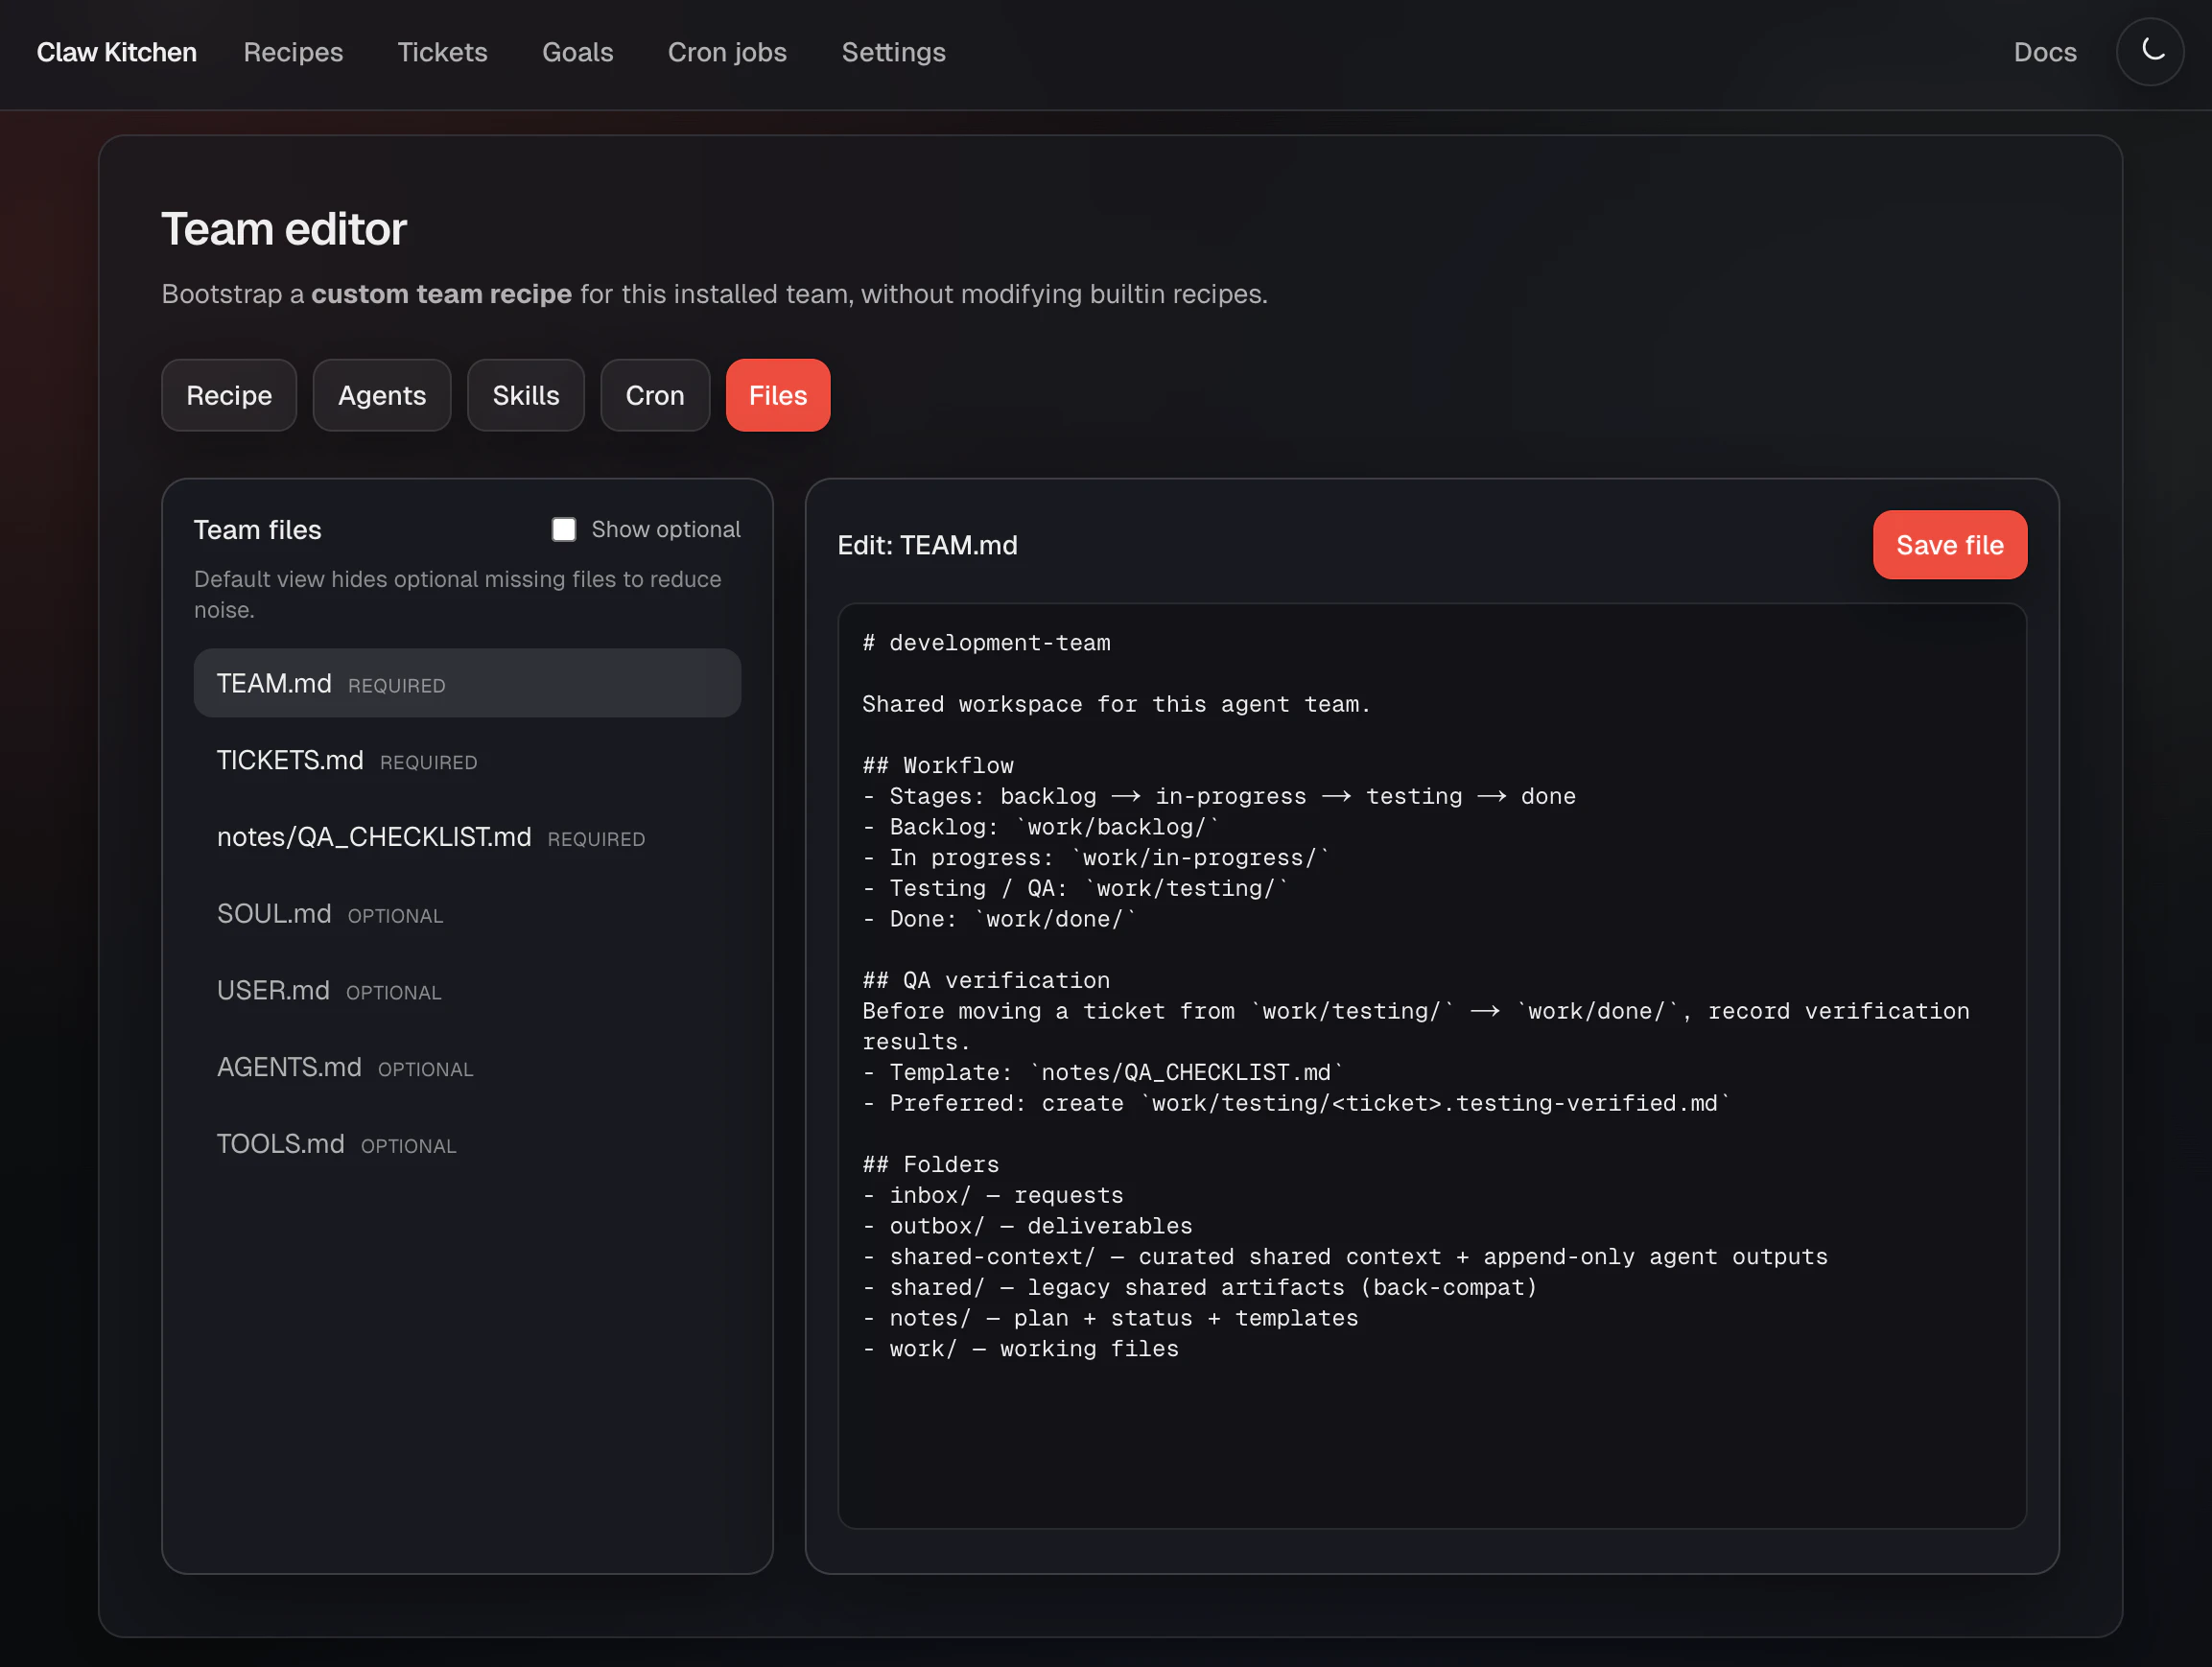Open the Recipe tab
The image size is (2212, 1667).
pyautogui.click(x=229, y=395)
